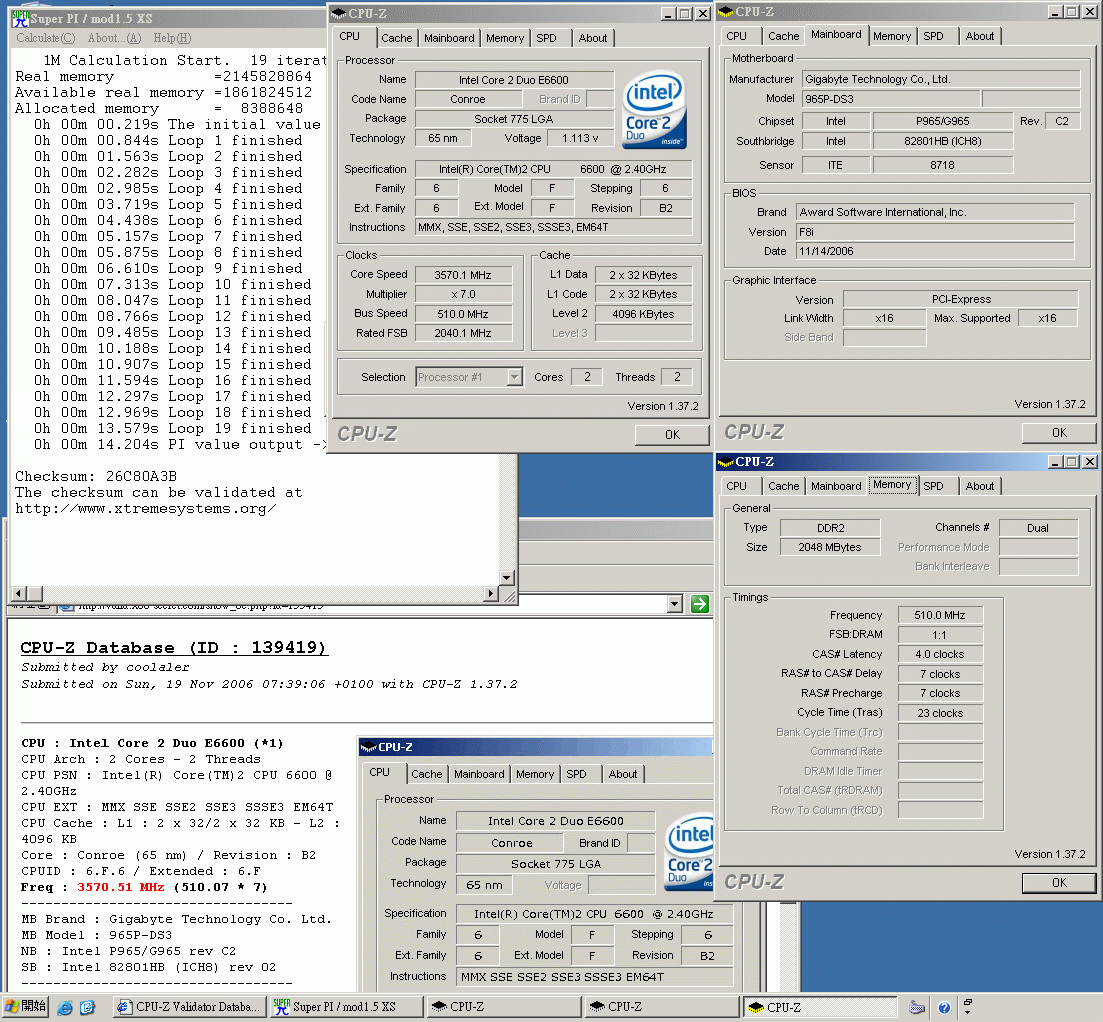Click Super PI vertical scrollbar down arrow
The height and width of the screenshot is (1022, 1103).
point(506,577)
